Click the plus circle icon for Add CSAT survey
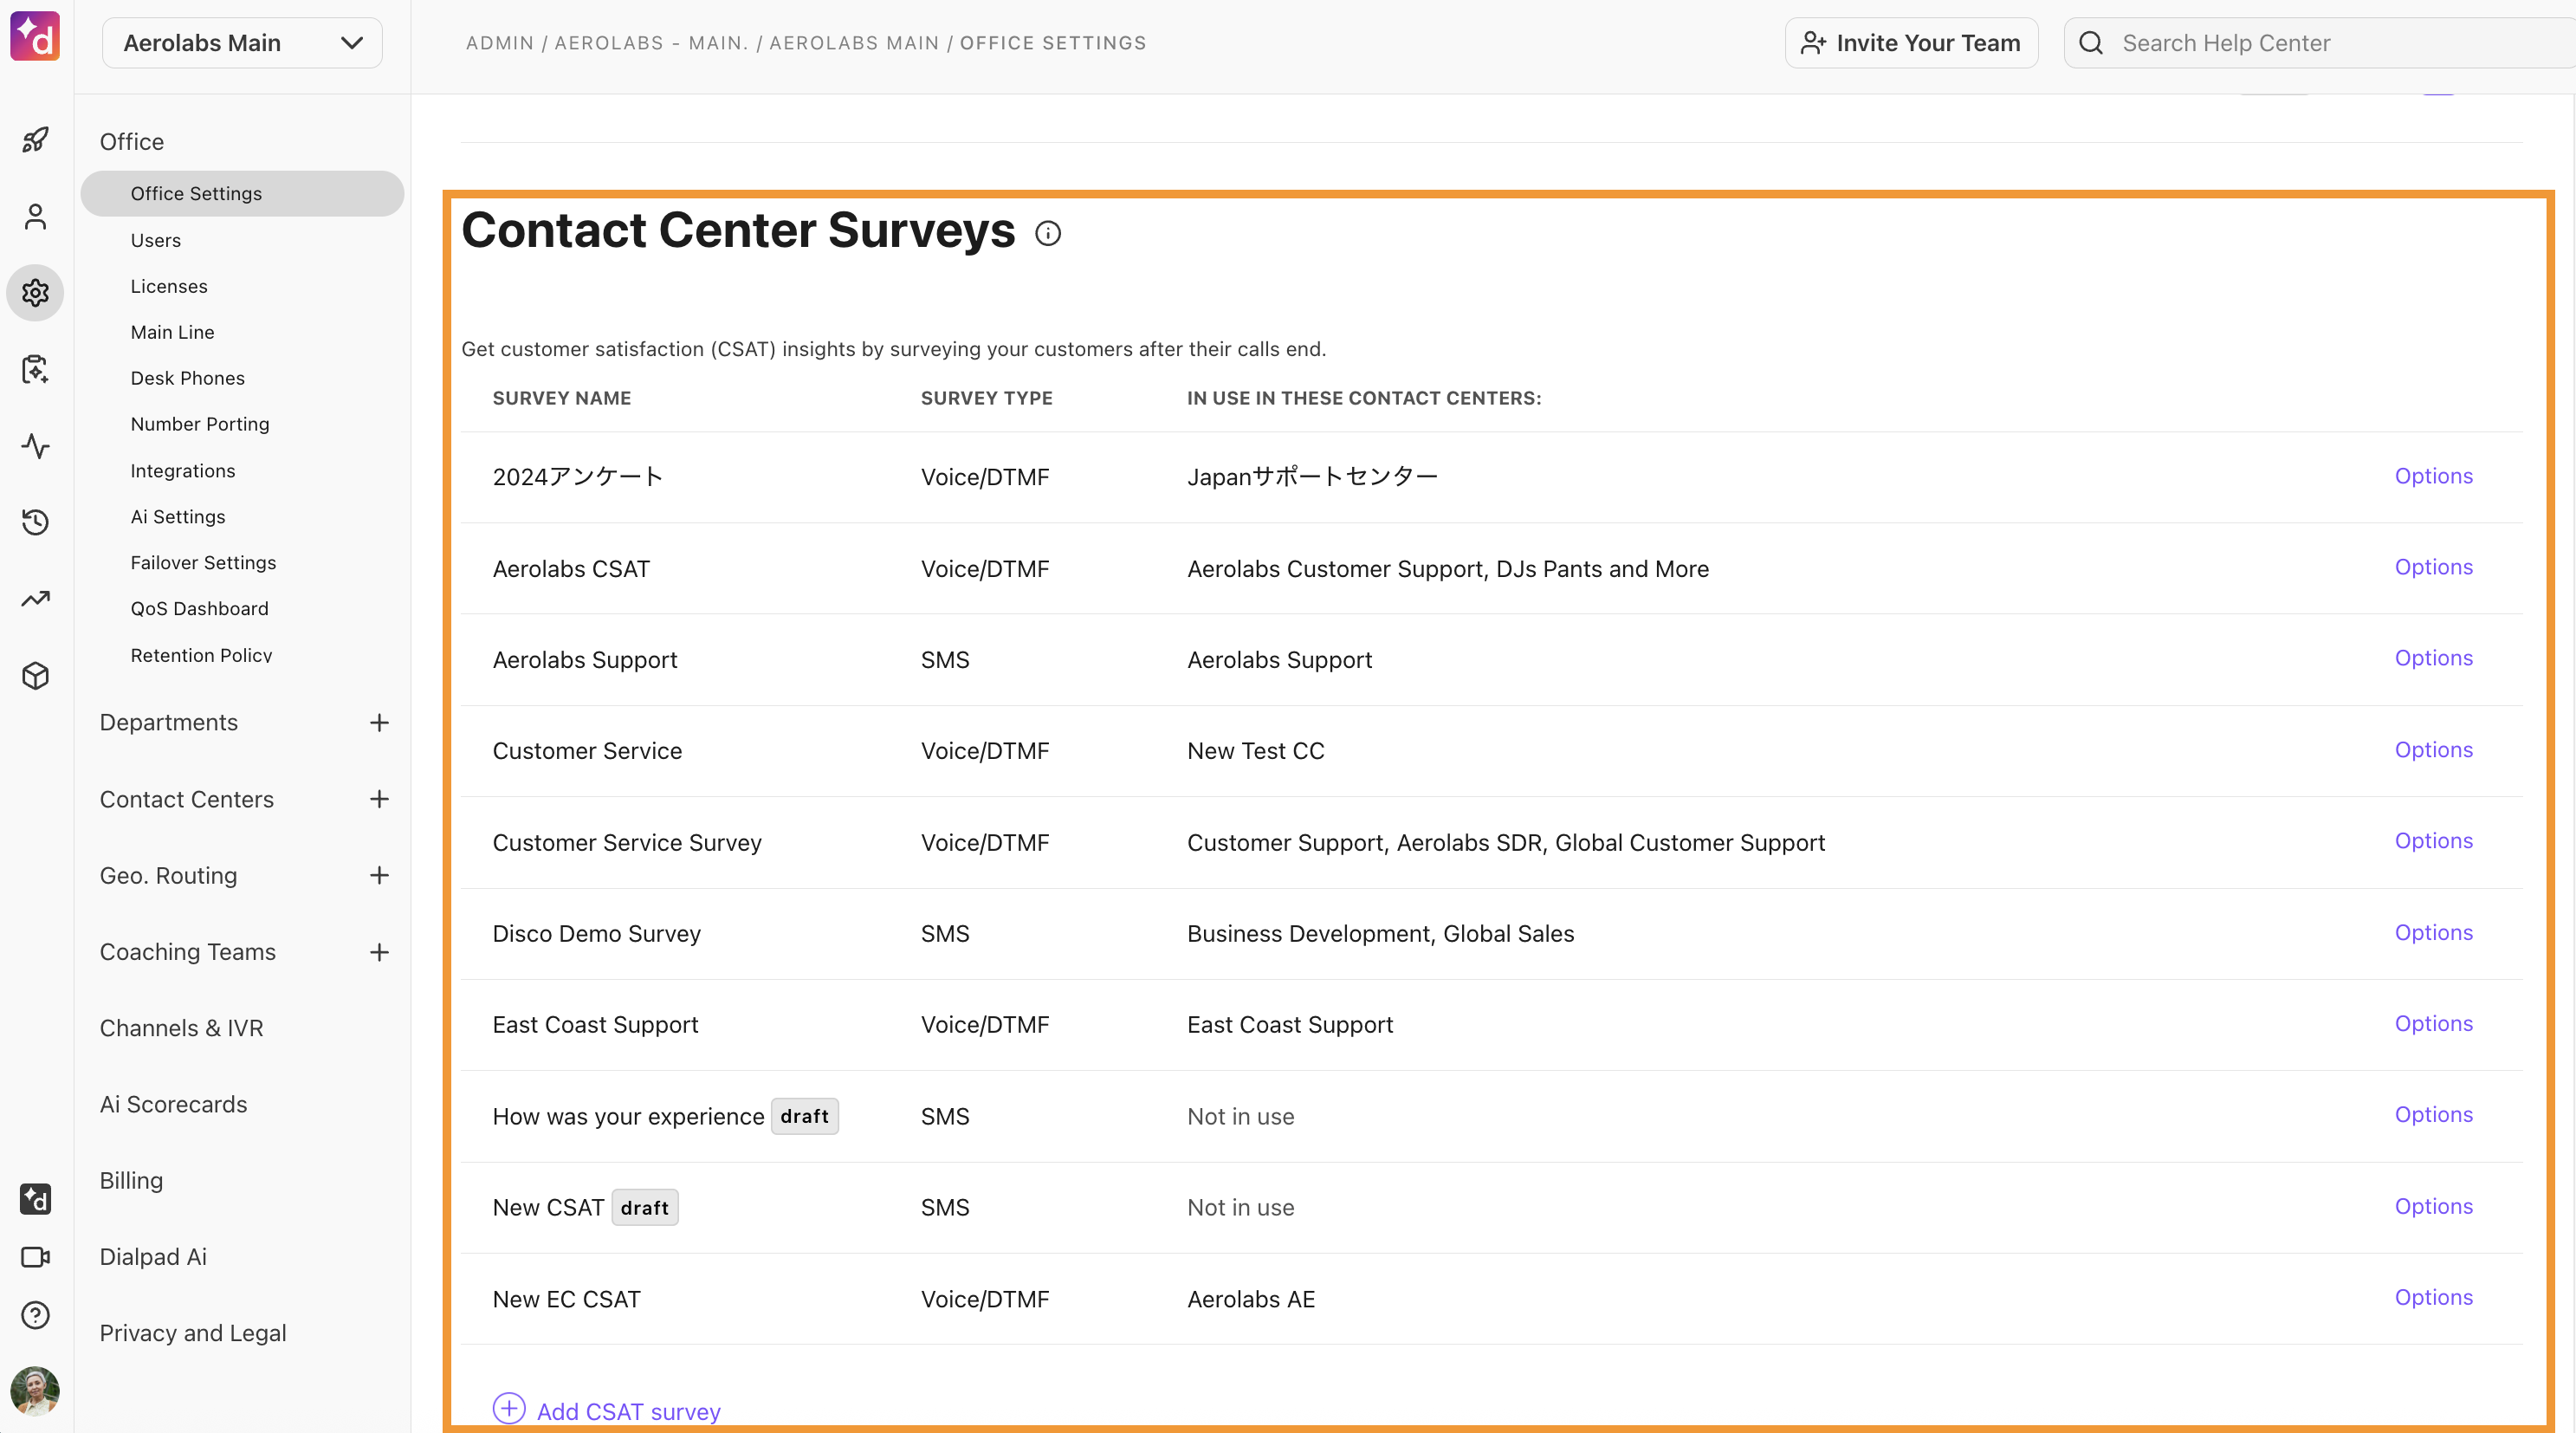Viewport: 2576px width, 1433px height. click(509, 1409)
